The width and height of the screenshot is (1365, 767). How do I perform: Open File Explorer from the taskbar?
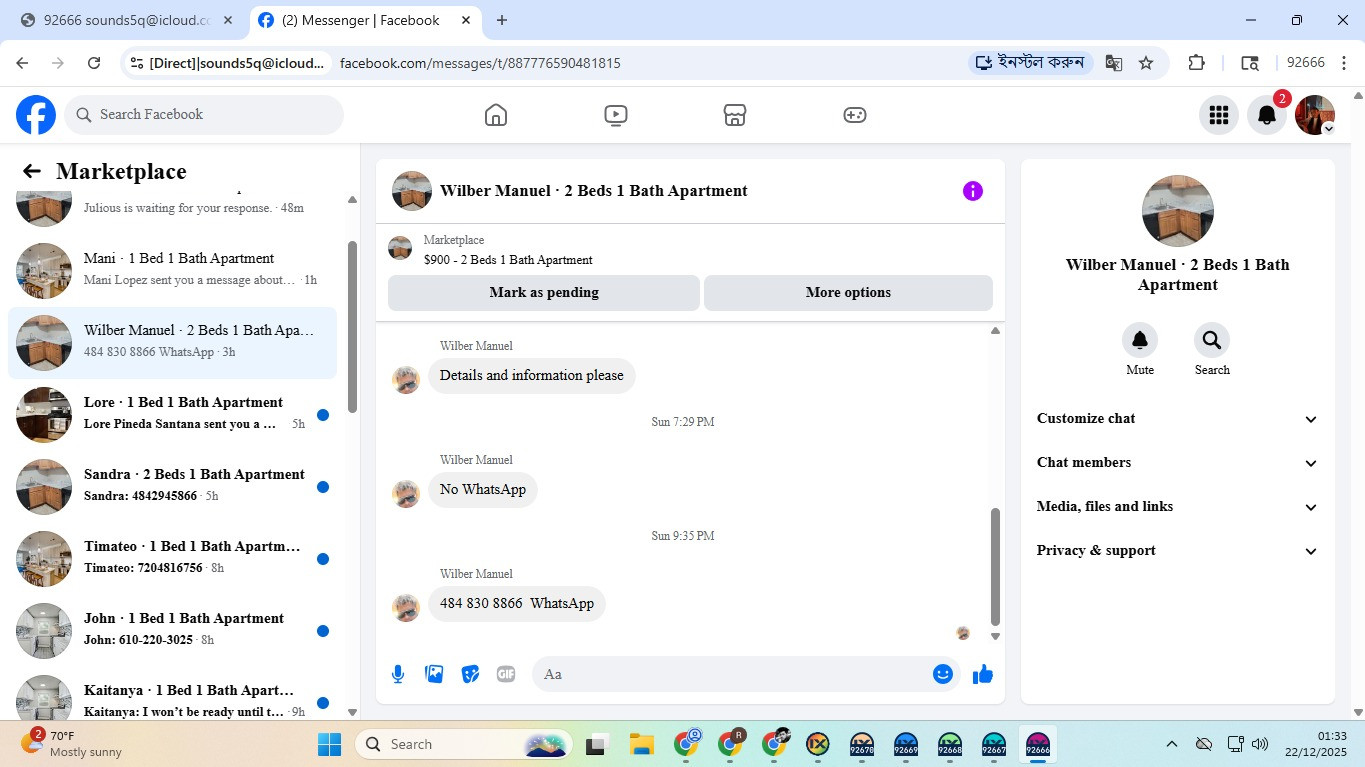tap(641, 744)
